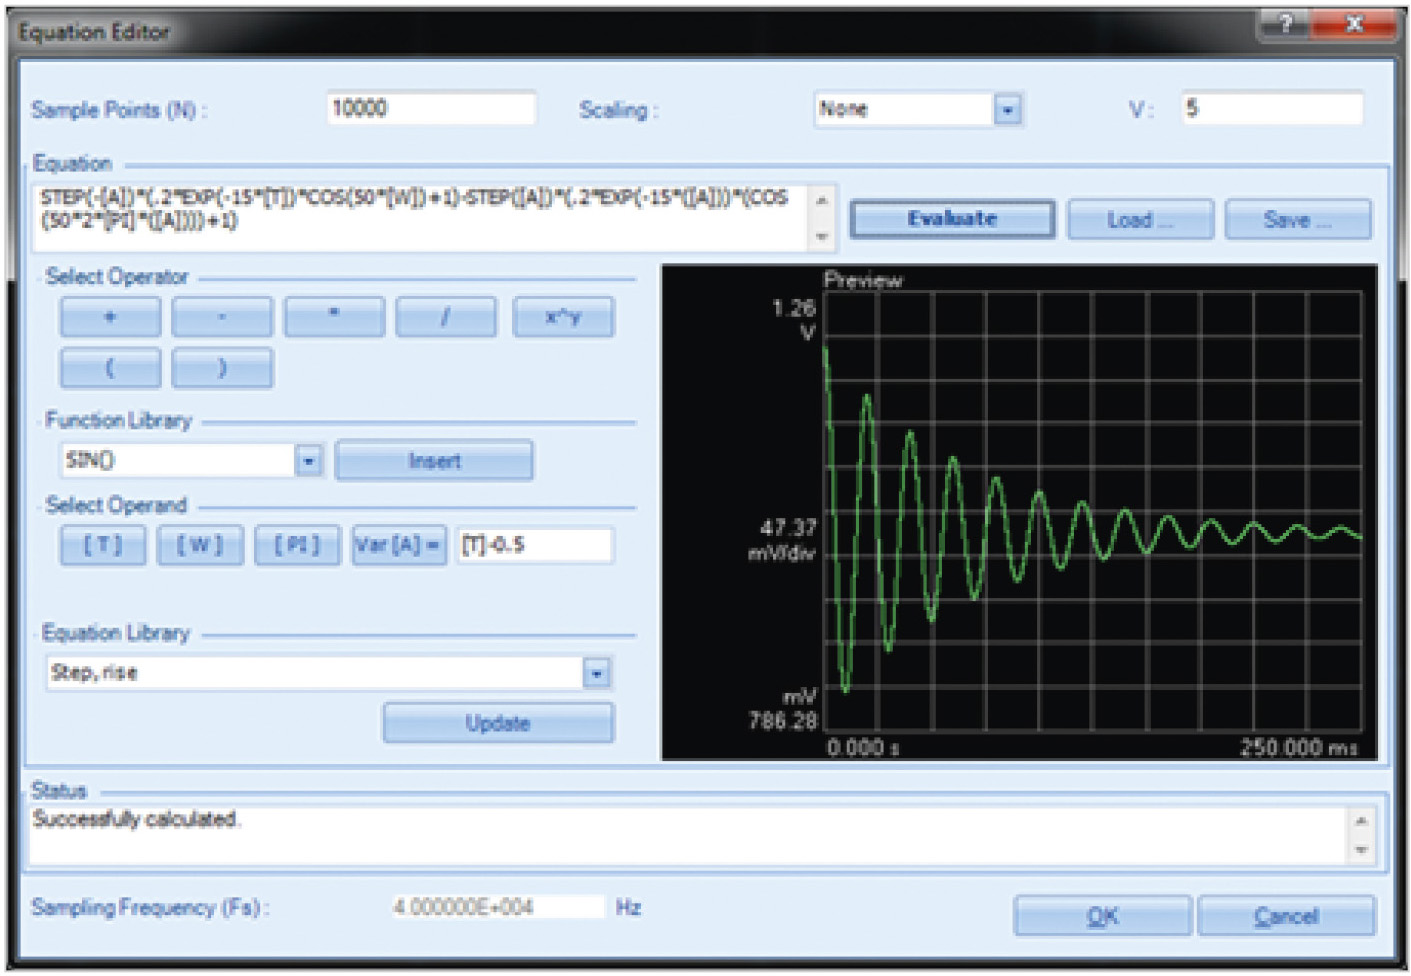Click the Var [A] = button
Image resolution: width=1411 pixels, height=976 pixels.
398,545
